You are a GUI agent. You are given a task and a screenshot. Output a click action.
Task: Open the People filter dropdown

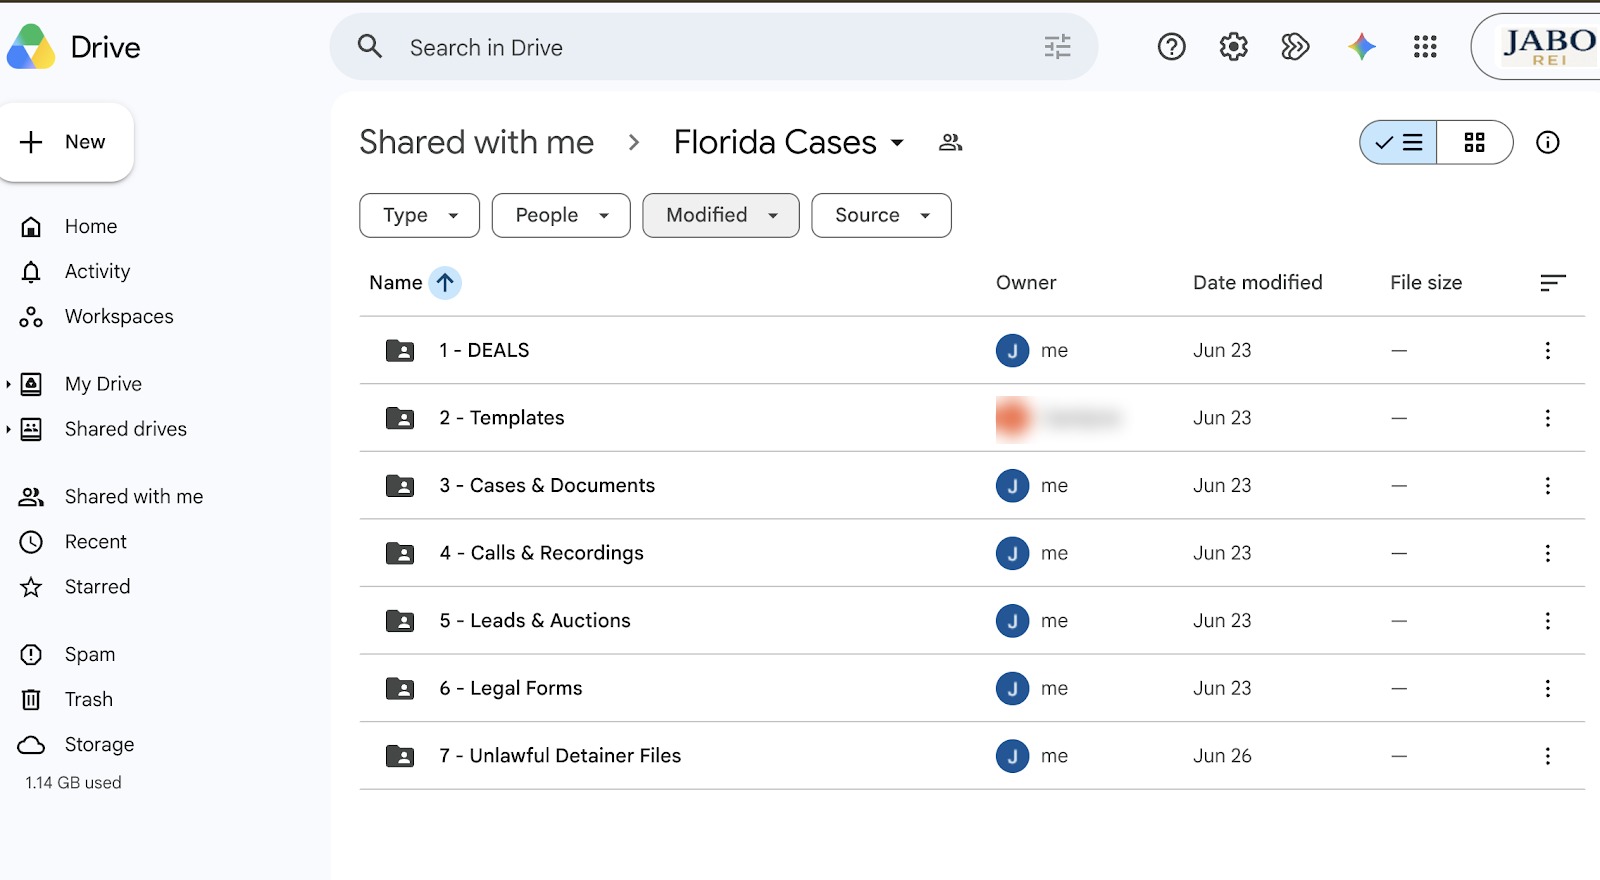(561, 215)
